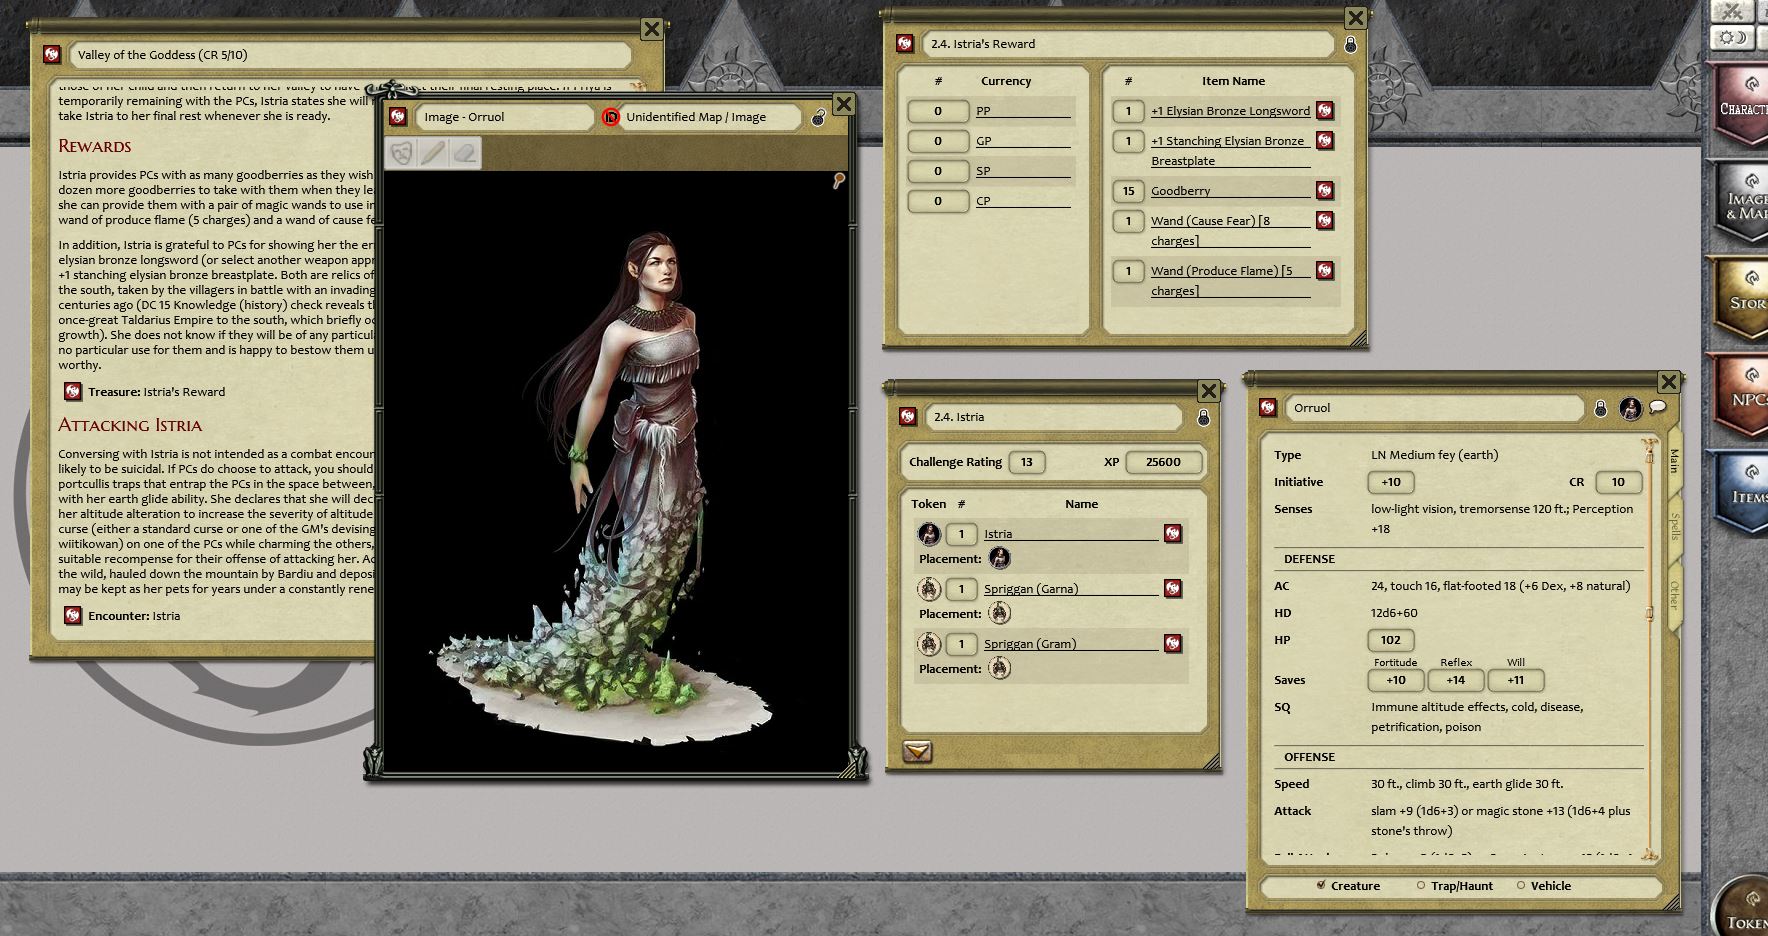This screenshot has width=1768, height=936.
Task: Edit the HP value field on Orruol's sheet
Action: (x=1391, y=640)
